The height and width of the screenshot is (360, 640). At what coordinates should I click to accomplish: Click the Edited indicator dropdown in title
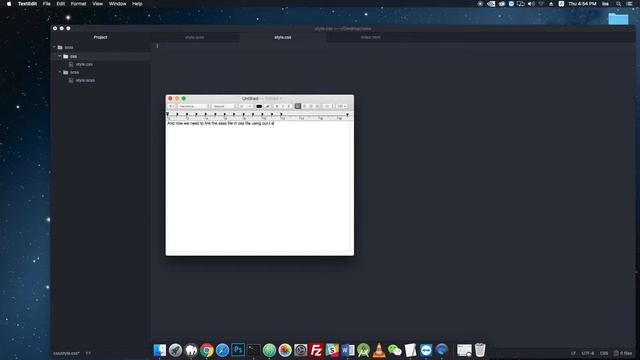273,98
